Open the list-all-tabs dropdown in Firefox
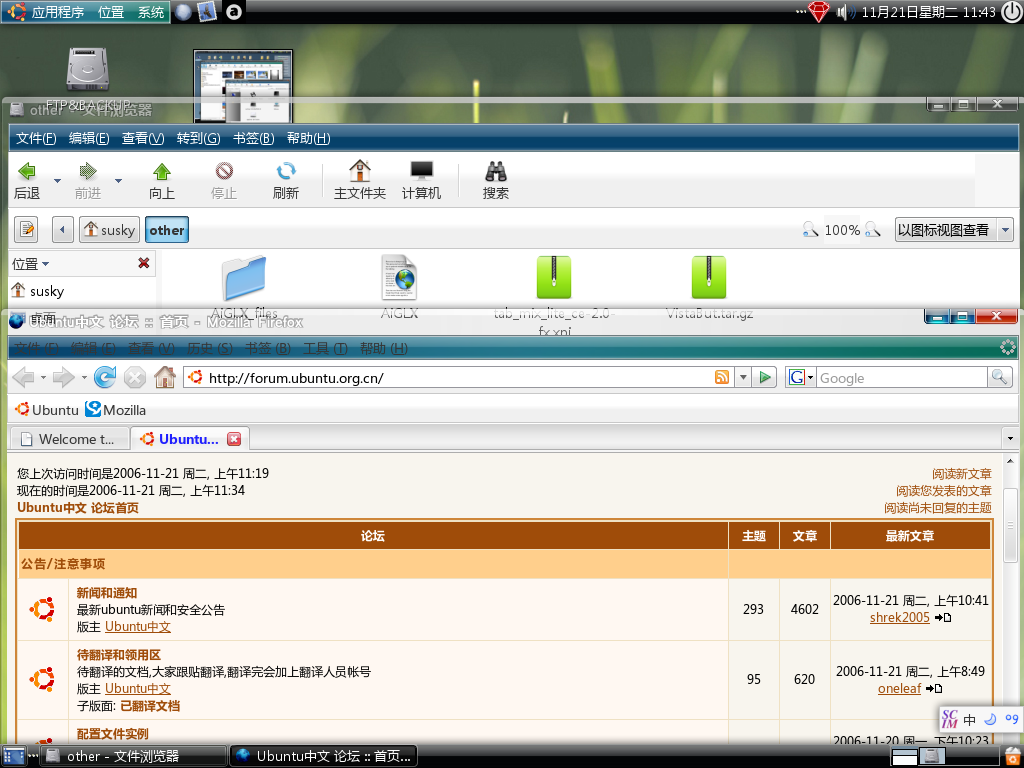The width and height of the screenshot is (1024, 768). pyautogui.click(x=1010, y=438)
